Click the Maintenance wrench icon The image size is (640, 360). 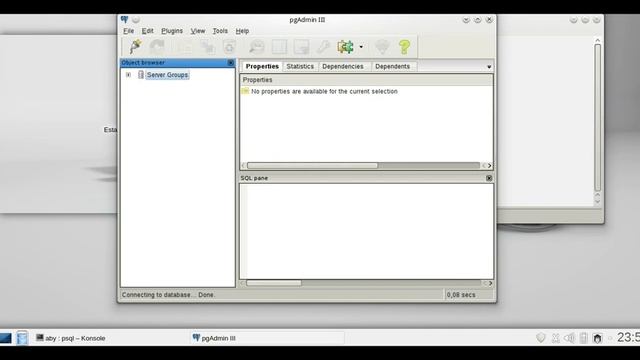coord(323,47)
